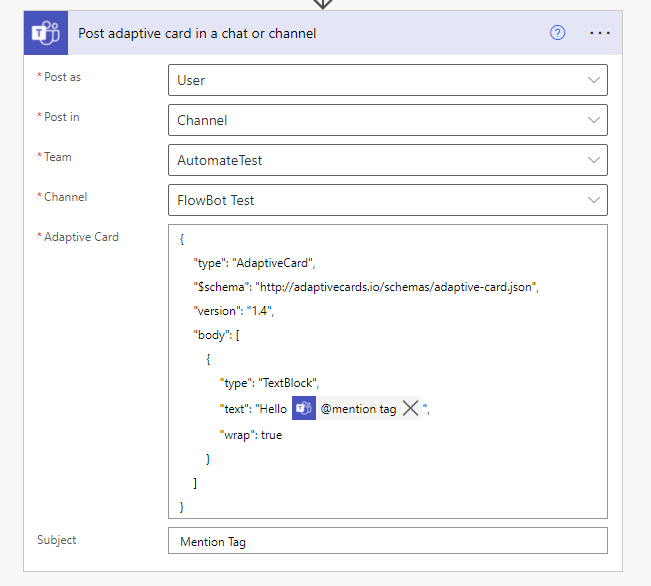
Task: Click the Teams icon inside the mention token
Action: click(x=304, y=409)
